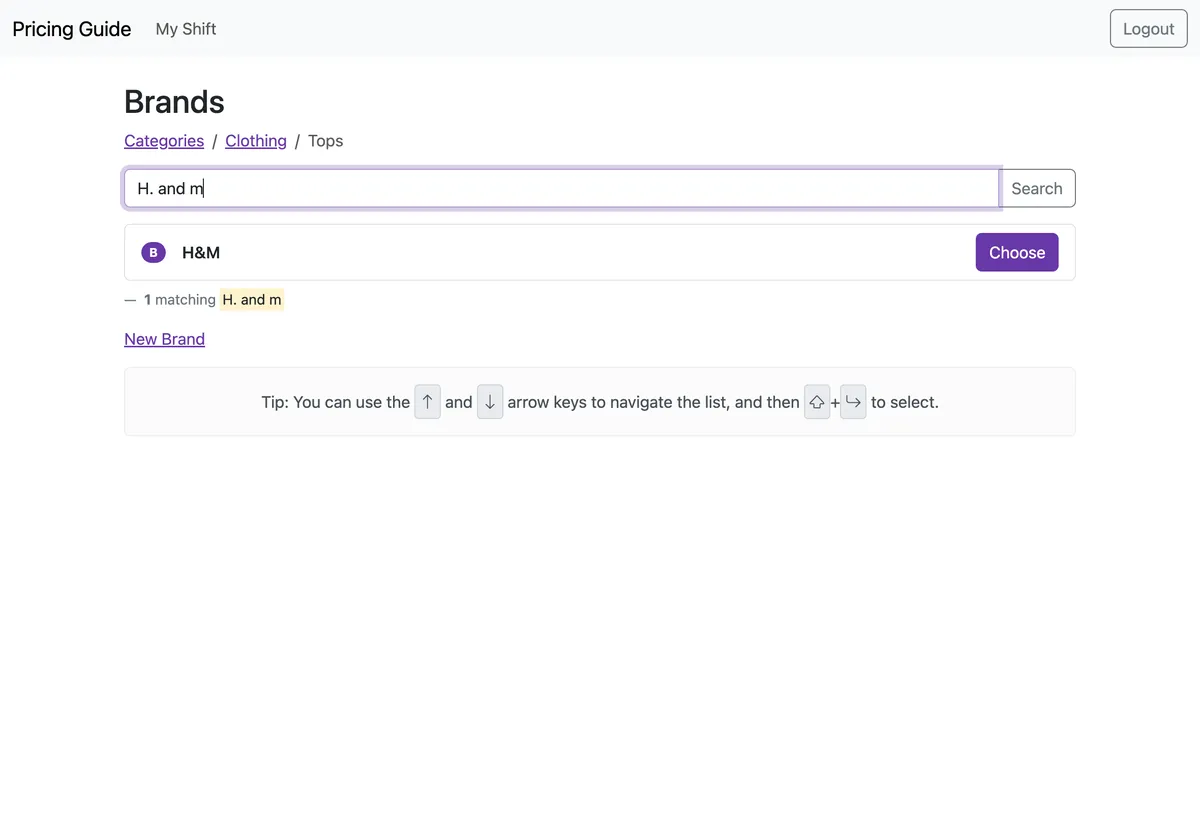Click the current Tops breadcrumb text

tap(325, 141)
